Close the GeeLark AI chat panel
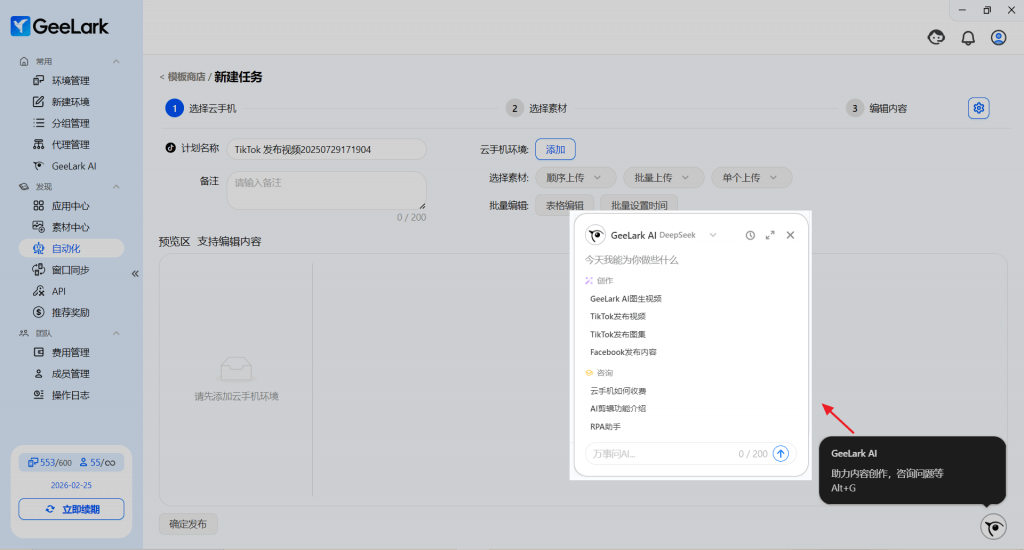This screenshot has height=550, width=1024. pos(790,235)
